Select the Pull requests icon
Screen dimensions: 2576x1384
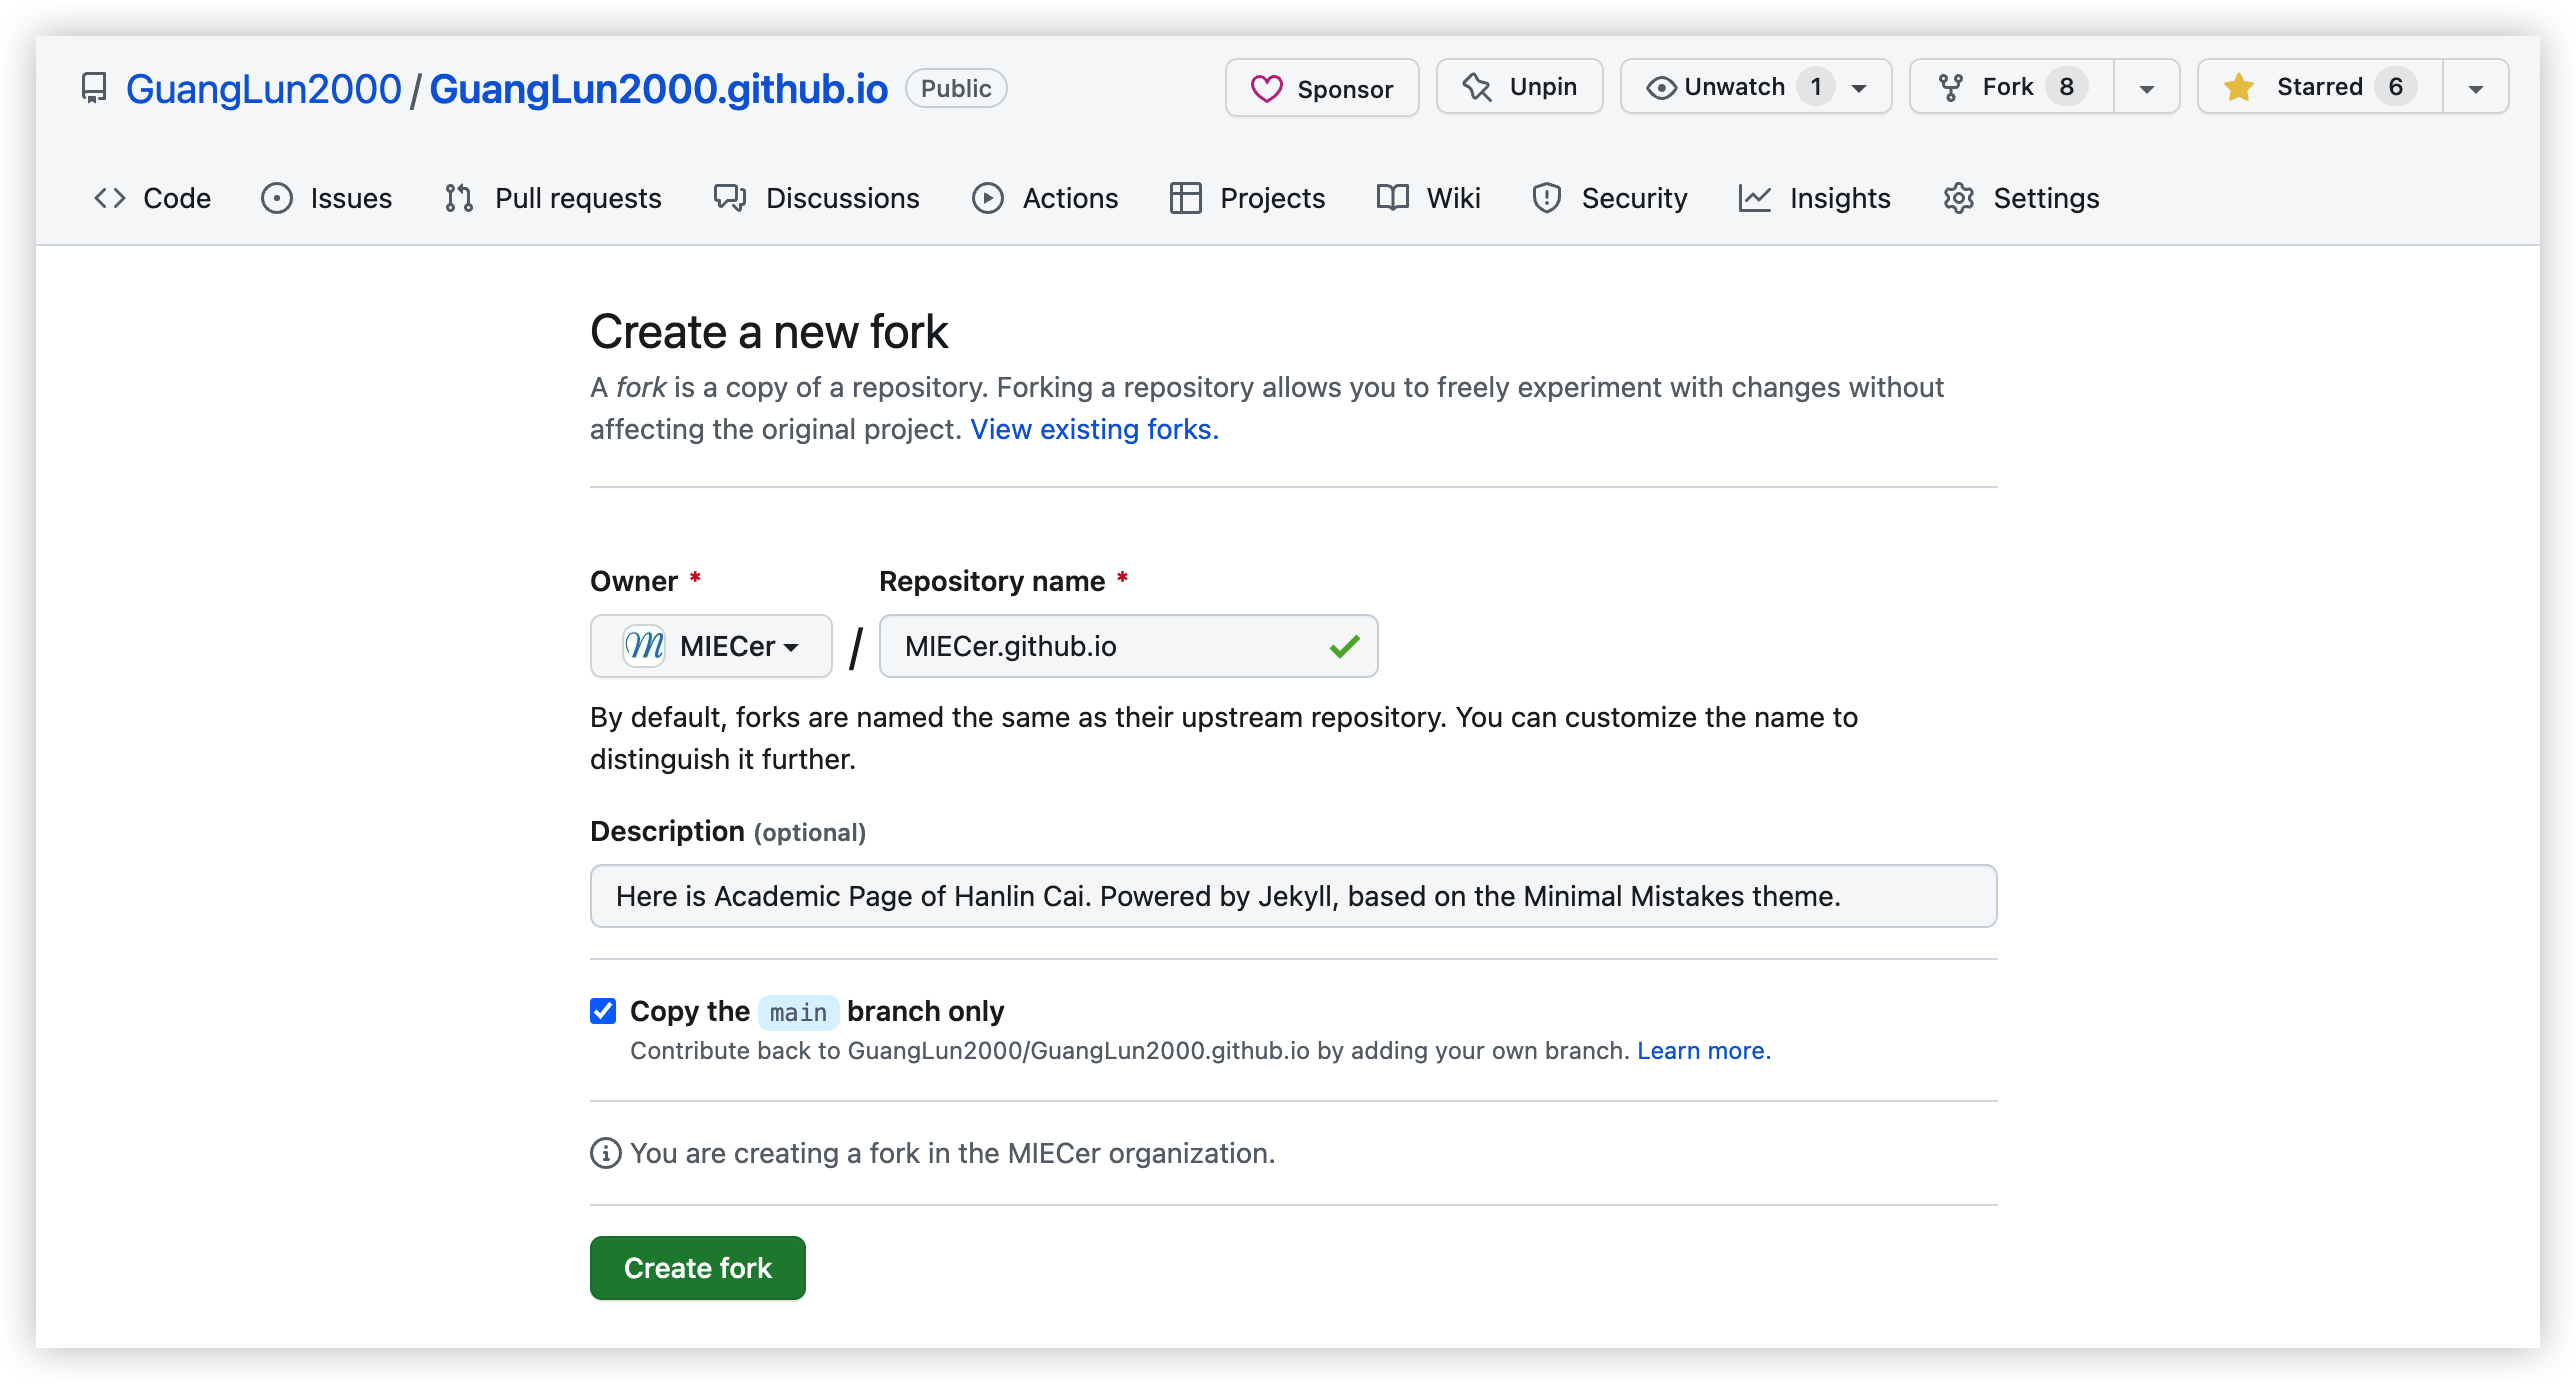coord(459,198)
